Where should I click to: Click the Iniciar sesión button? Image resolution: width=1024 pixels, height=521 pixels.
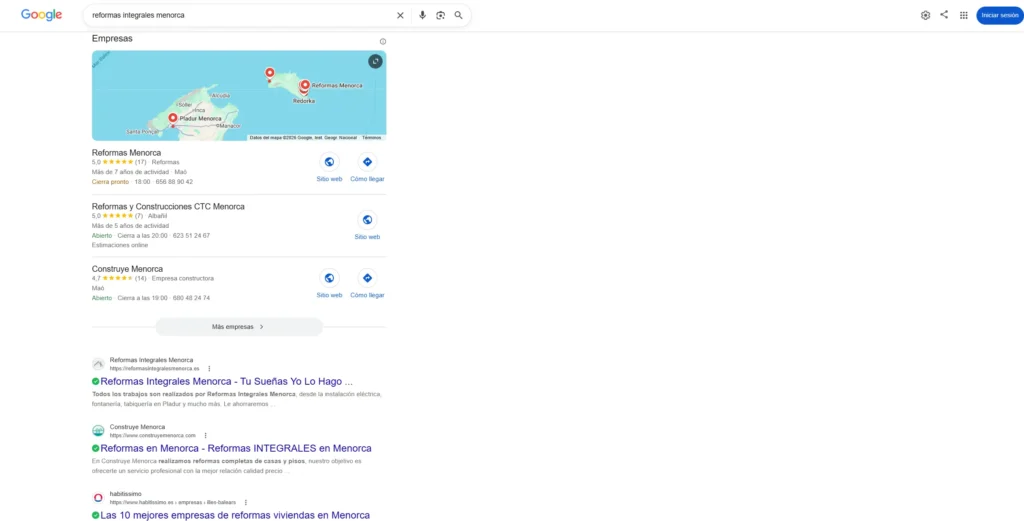[x=999, y=15]
